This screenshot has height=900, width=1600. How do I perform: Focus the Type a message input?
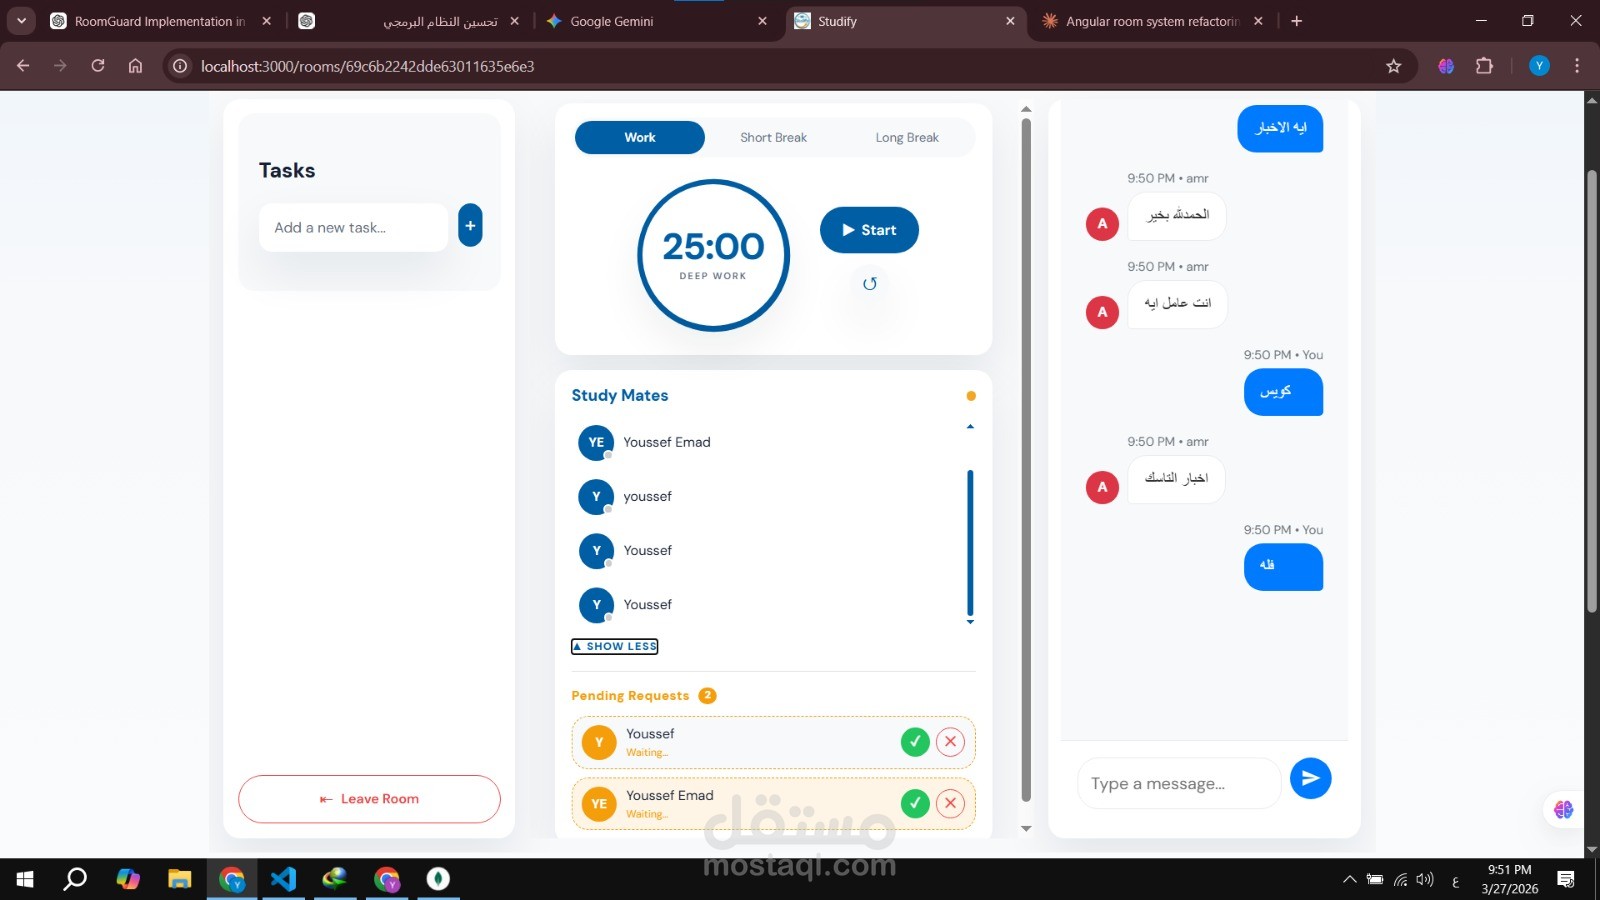point(1179,783)
